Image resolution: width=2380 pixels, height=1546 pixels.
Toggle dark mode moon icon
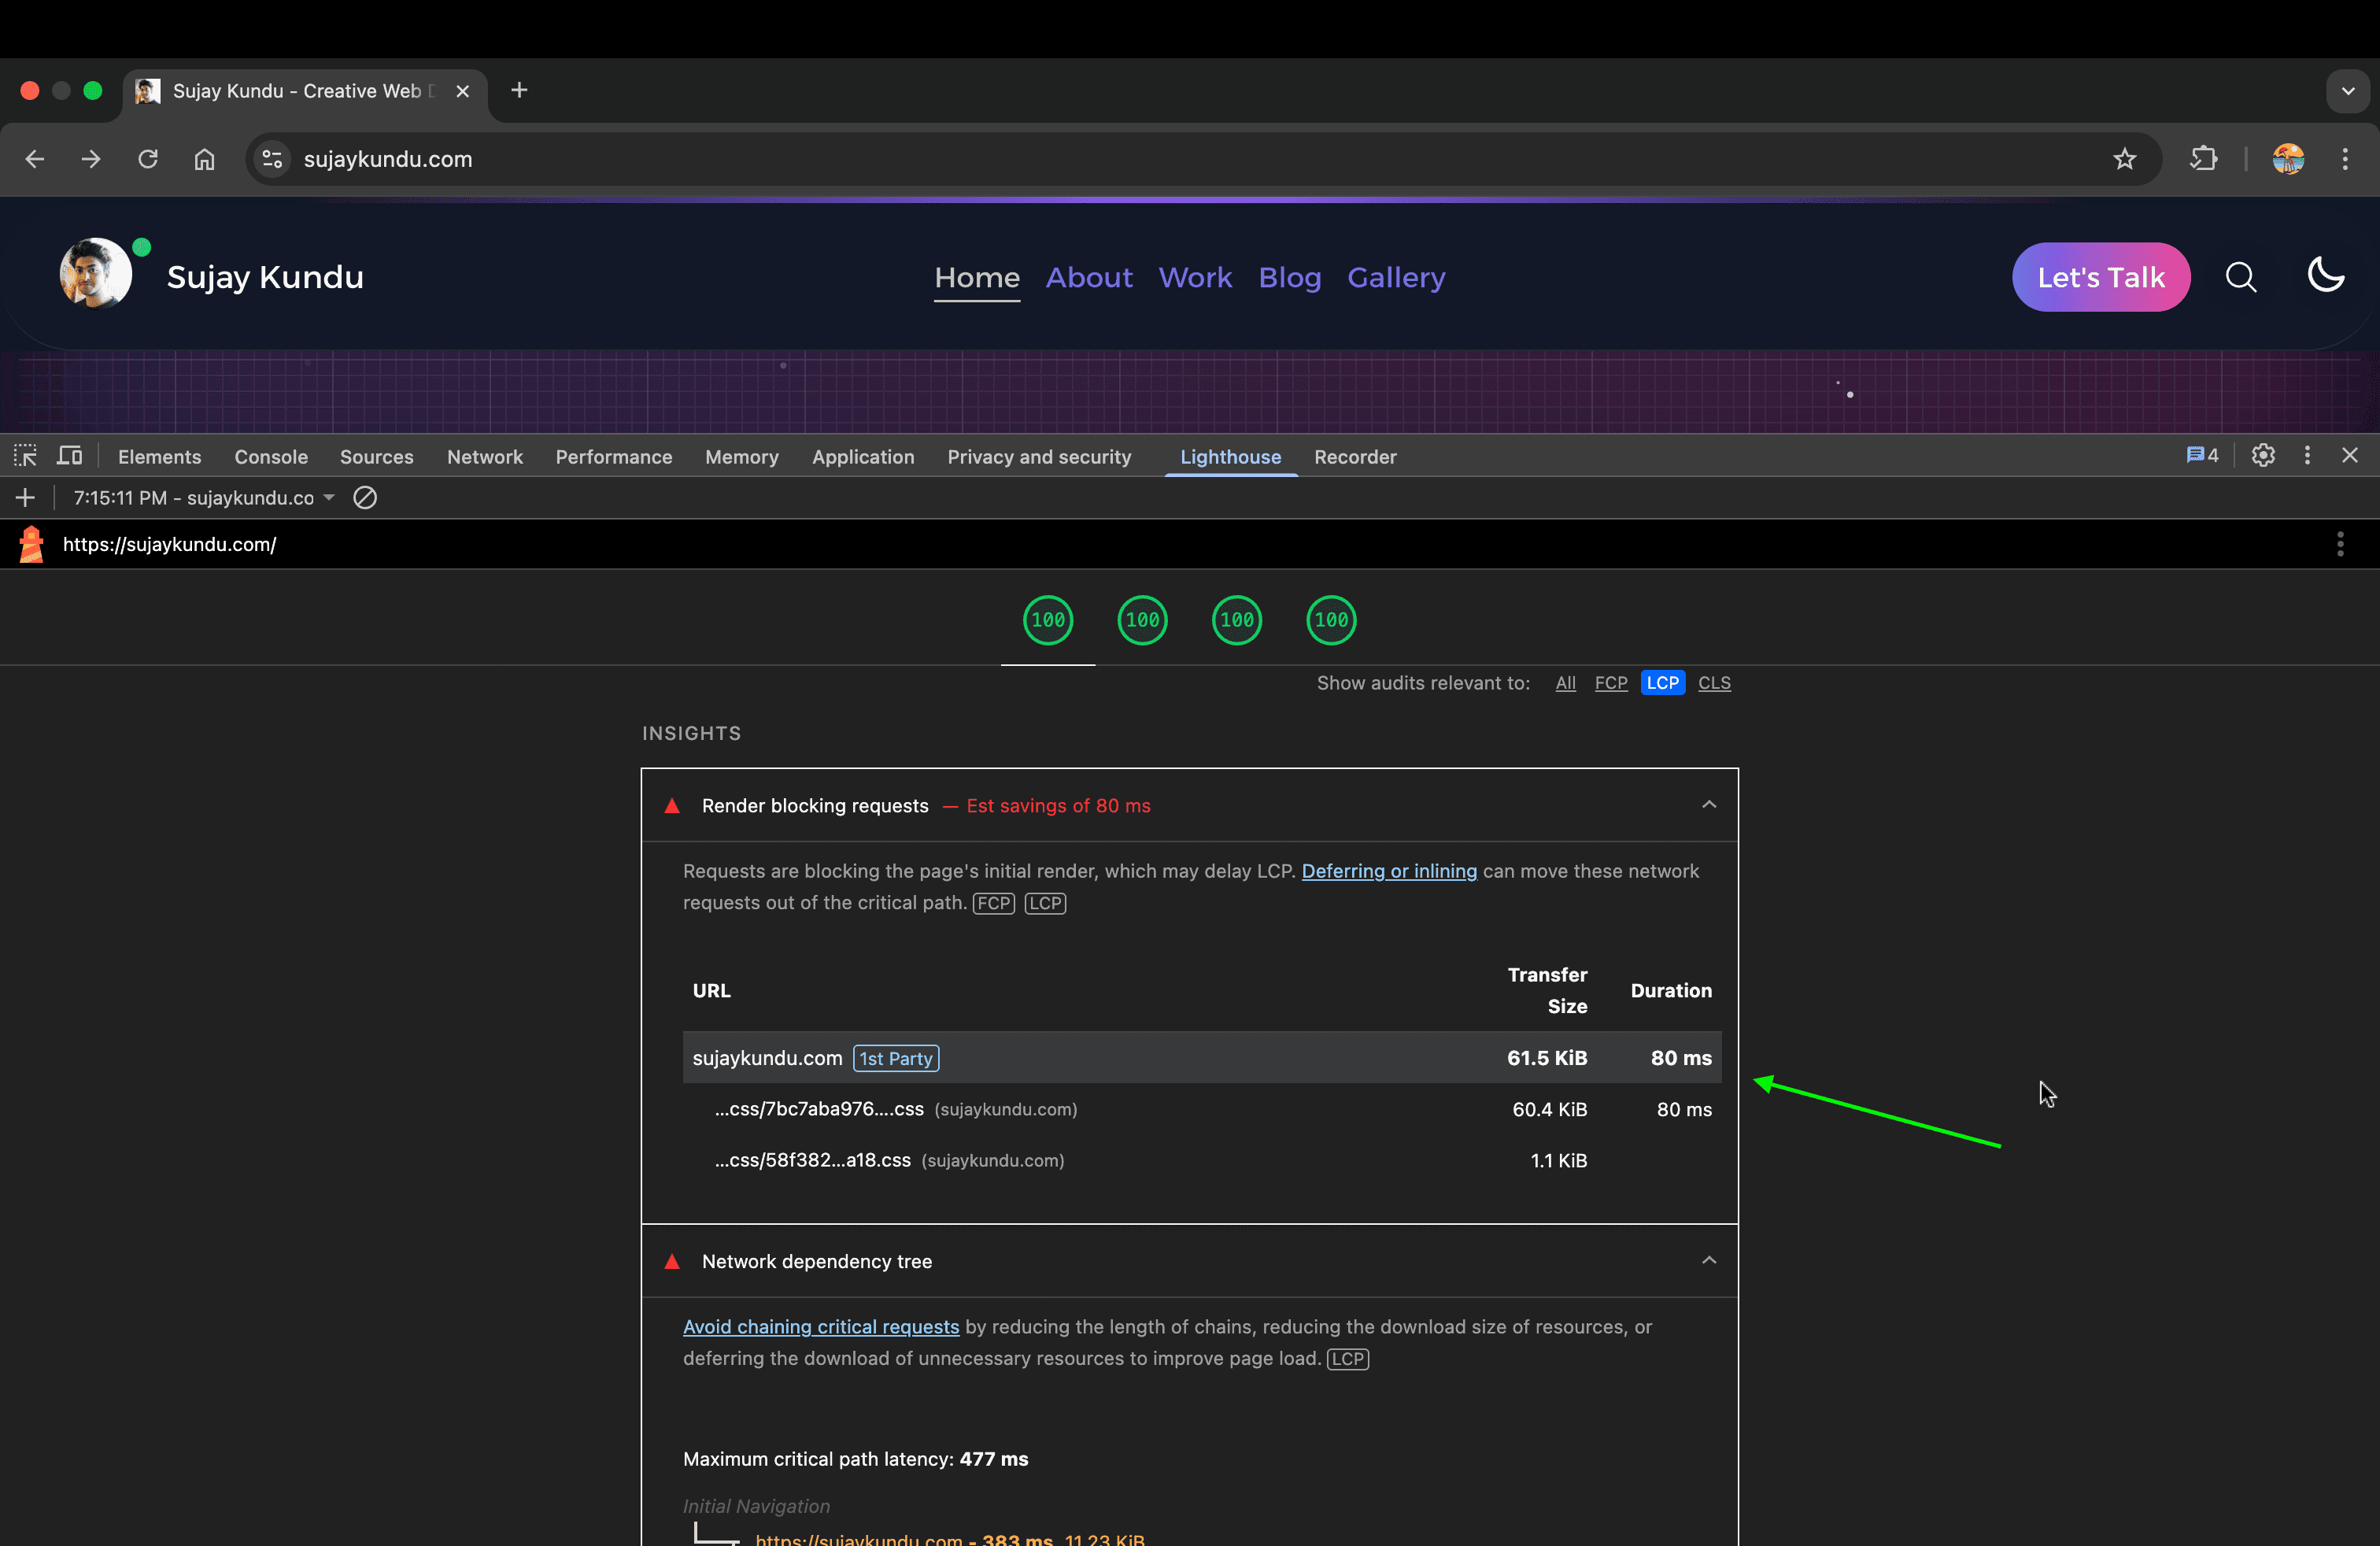[2325, 275]
